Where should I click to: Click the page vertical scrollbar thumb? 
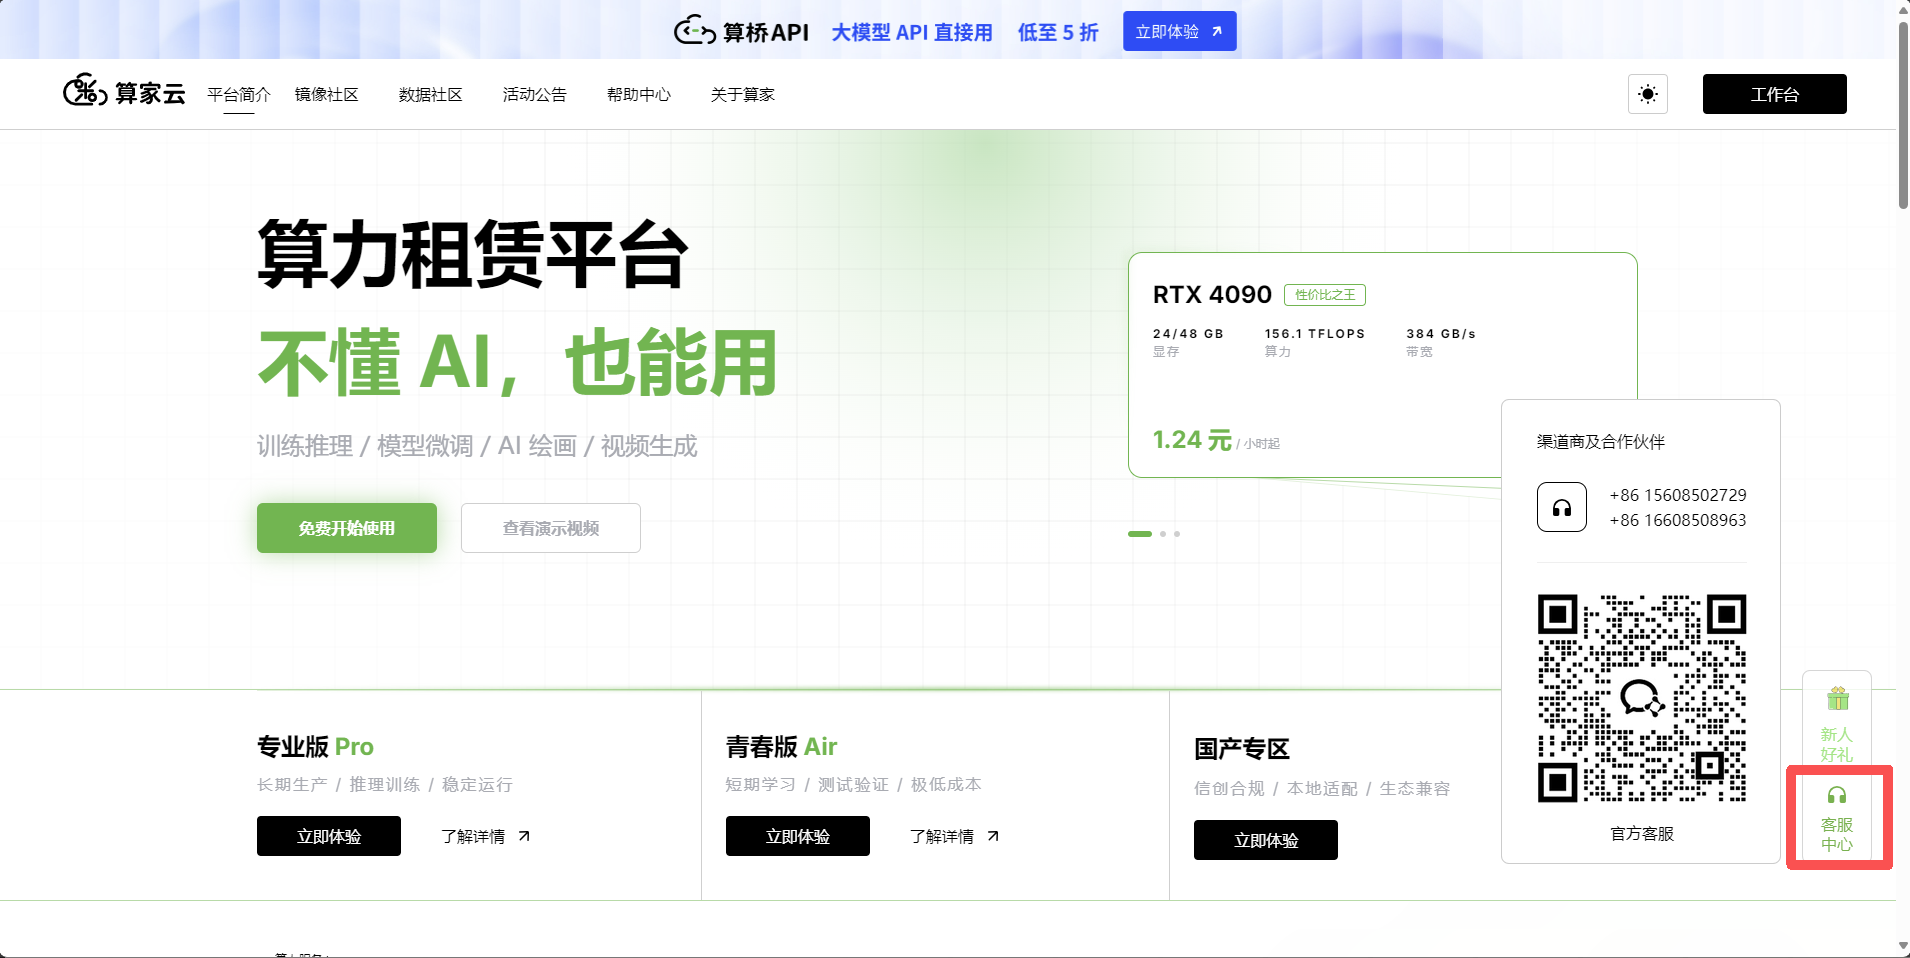pos(1903,115)
